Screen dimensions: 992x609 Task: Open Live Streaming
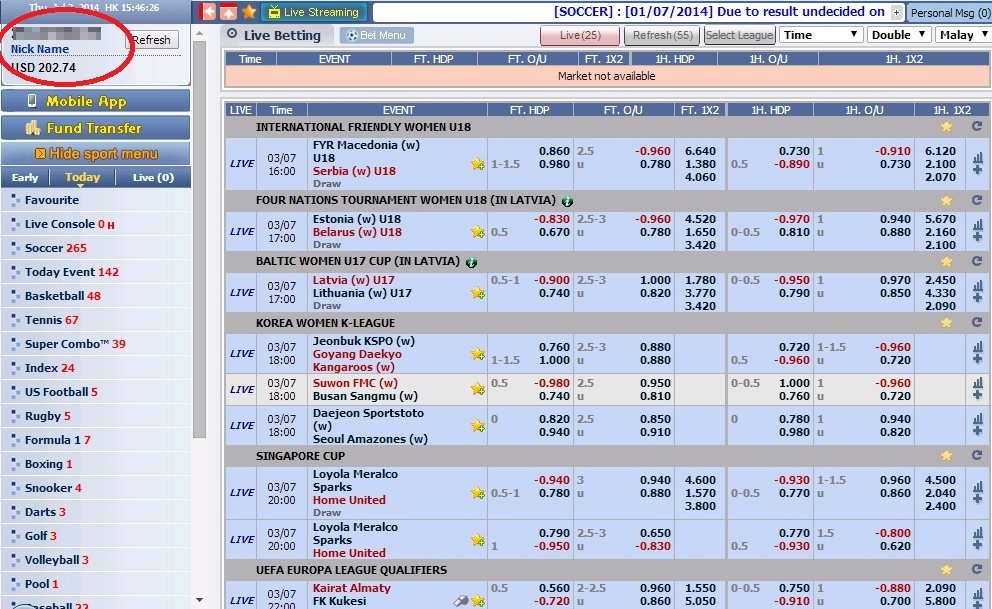click(314, 12)
